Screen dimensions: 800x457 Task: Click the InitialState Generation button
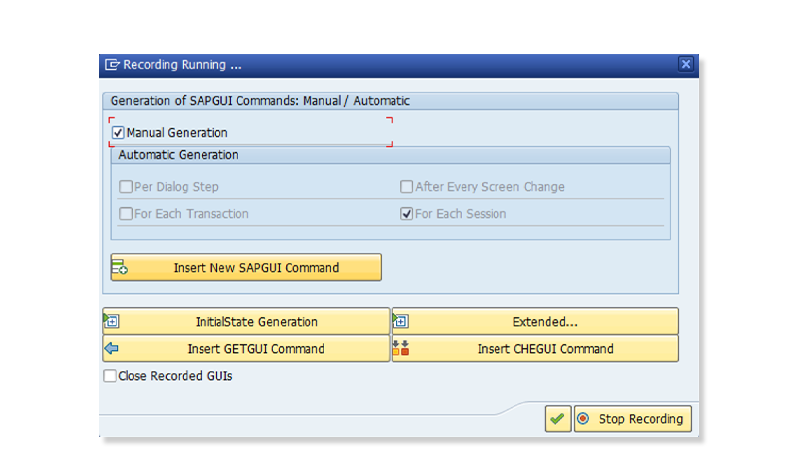[x=246, y=321]
